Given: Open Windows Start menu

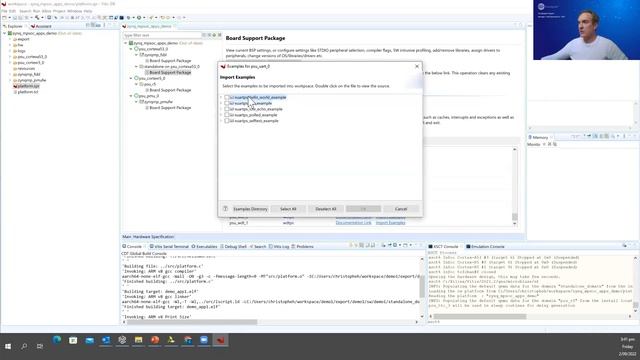Looking at the screenshot, I should pyautogui.click(x=8, y=347).
